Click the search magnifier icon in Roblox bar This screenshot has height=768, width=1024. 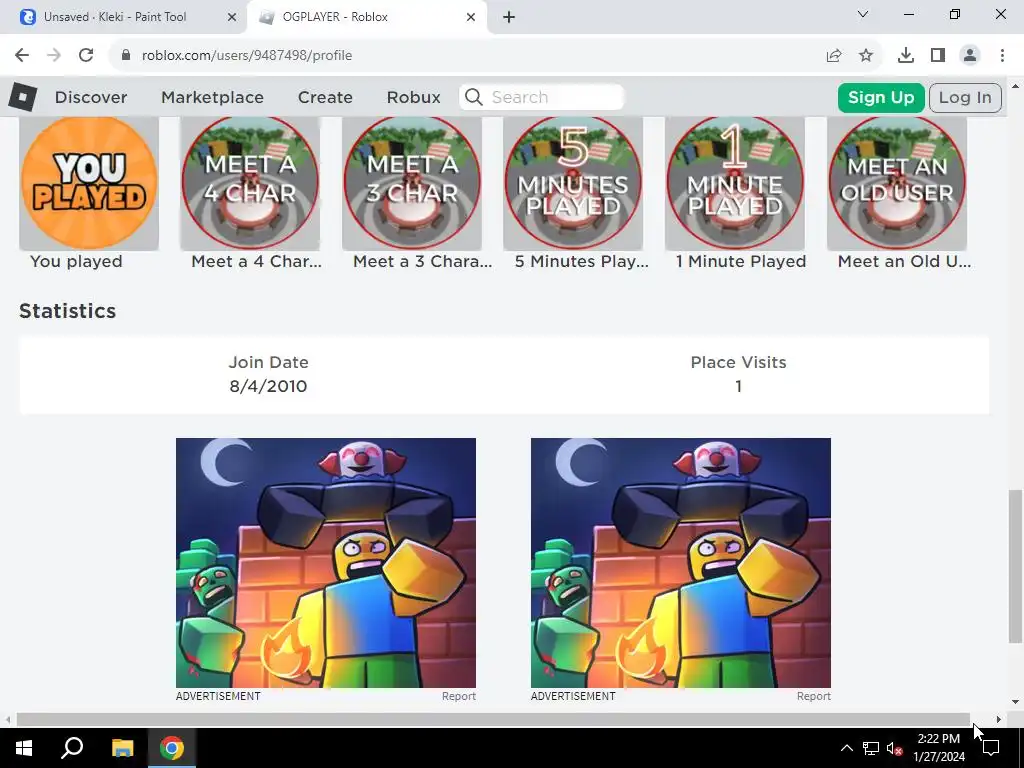[x=474, y=97]
